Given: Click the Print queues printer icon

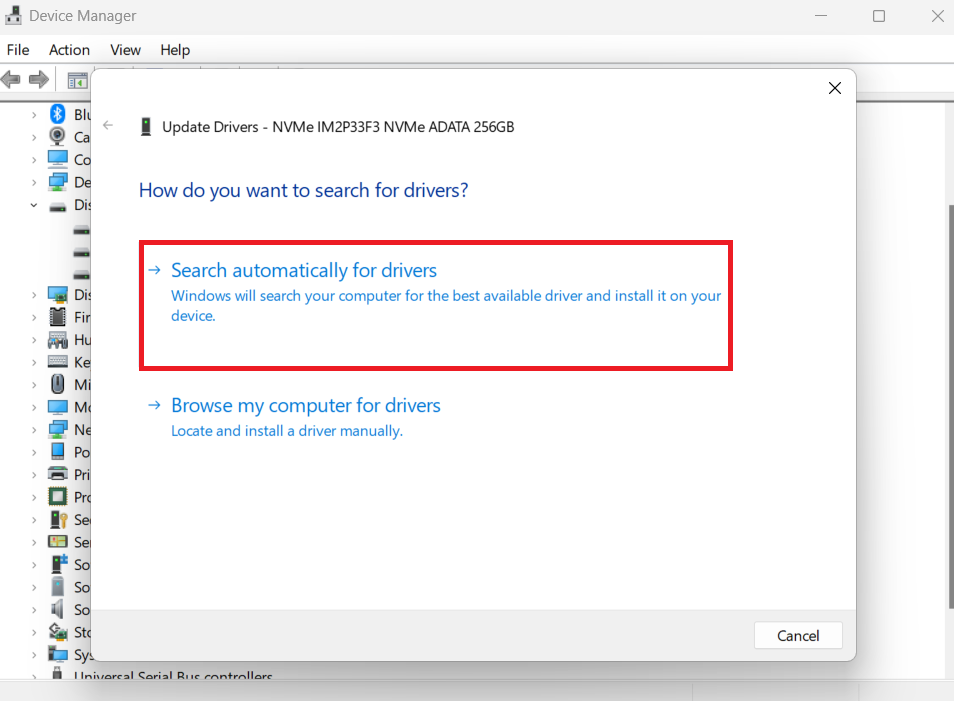Looking at the screenshot, I should [x=58, y=474].
